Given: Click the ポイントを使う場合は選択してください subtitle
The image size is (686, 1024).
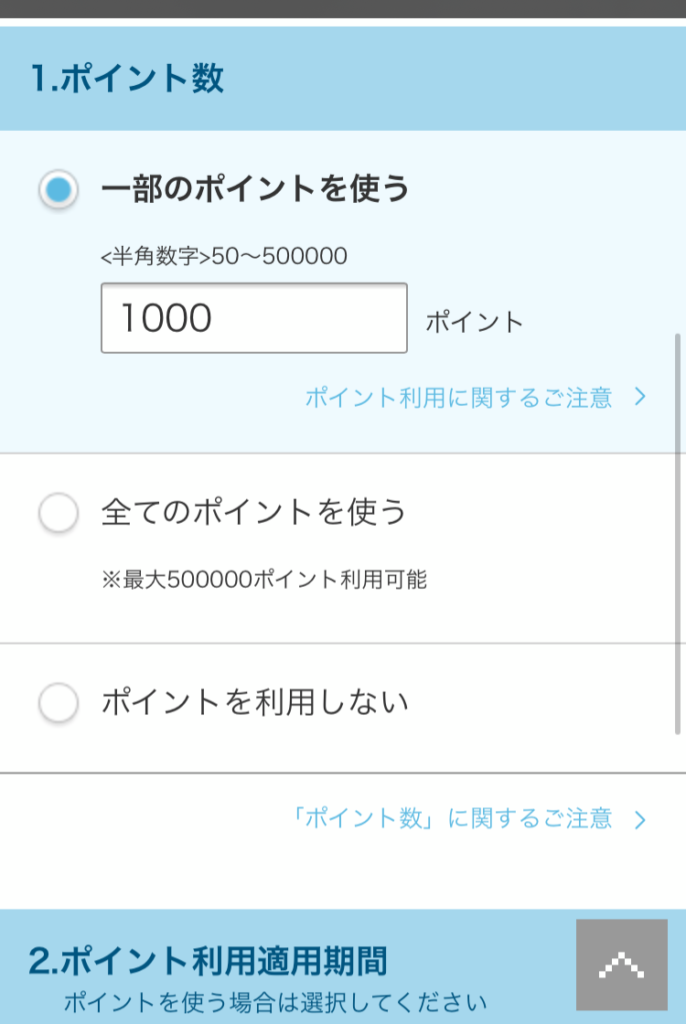Looking at the screenshot, I should coord(275,1002).
